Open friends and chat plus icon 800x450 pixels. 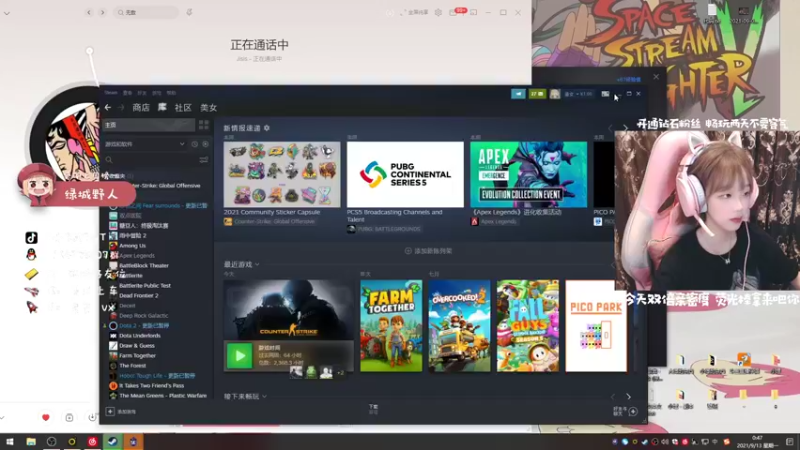[633, 411]
